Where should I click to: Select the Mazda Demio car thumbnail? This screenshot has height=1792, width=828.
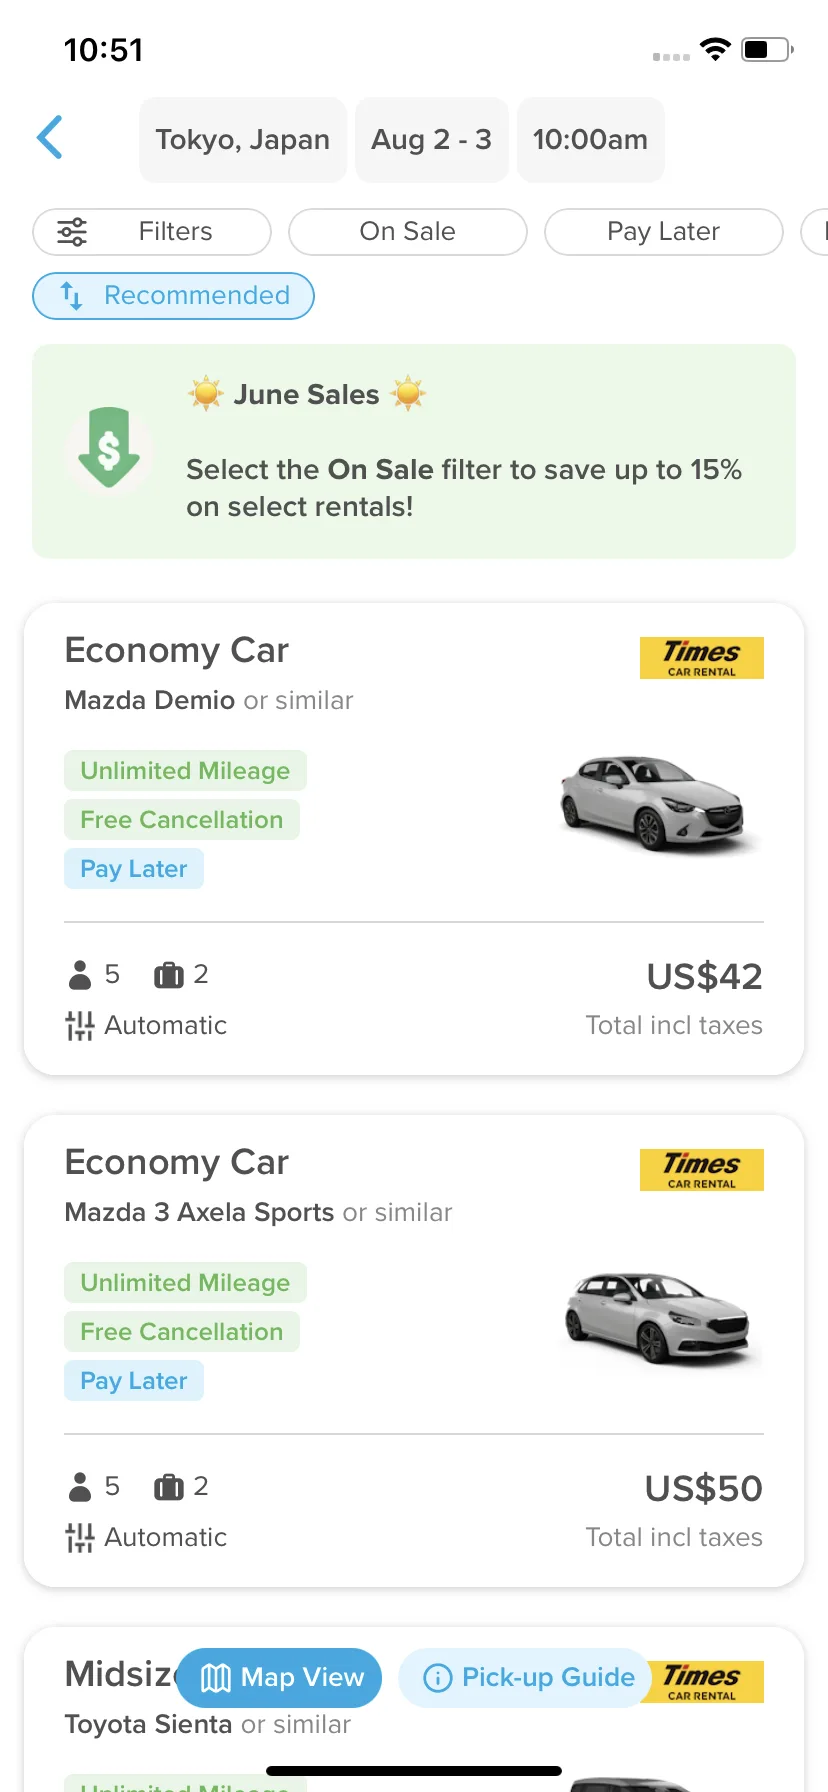652,803
